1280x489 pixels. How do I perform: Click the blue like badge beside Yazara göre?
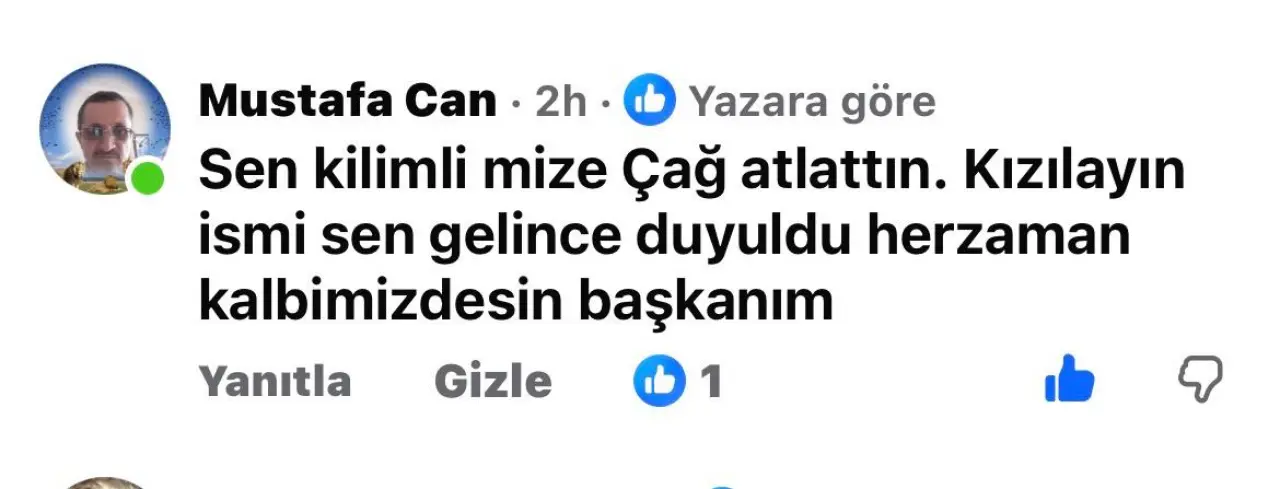650,101
